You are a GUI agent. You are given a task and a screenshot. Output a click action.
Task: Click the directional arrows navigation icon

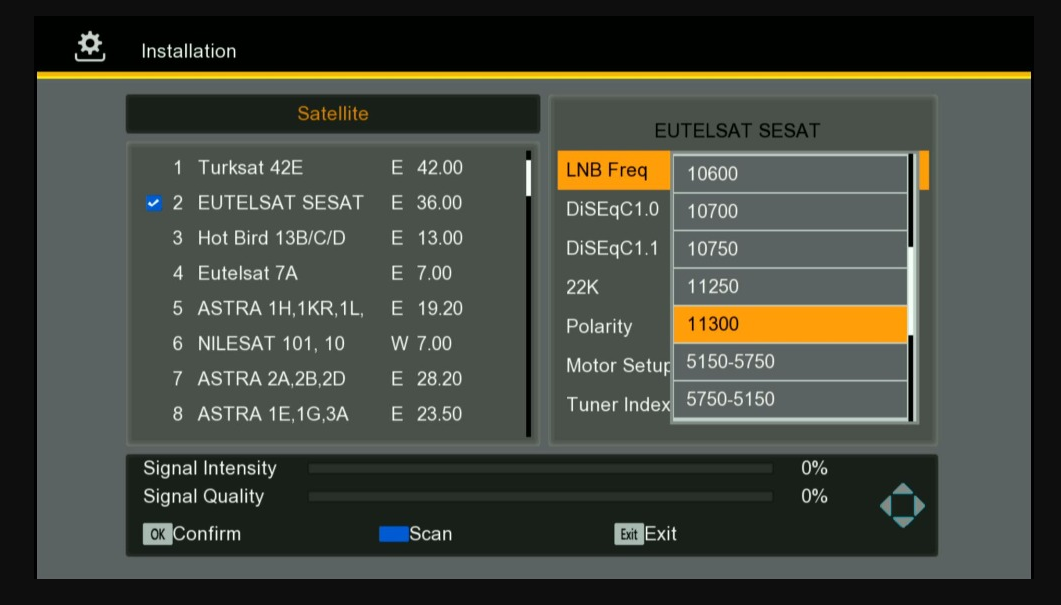click(902, 506)
